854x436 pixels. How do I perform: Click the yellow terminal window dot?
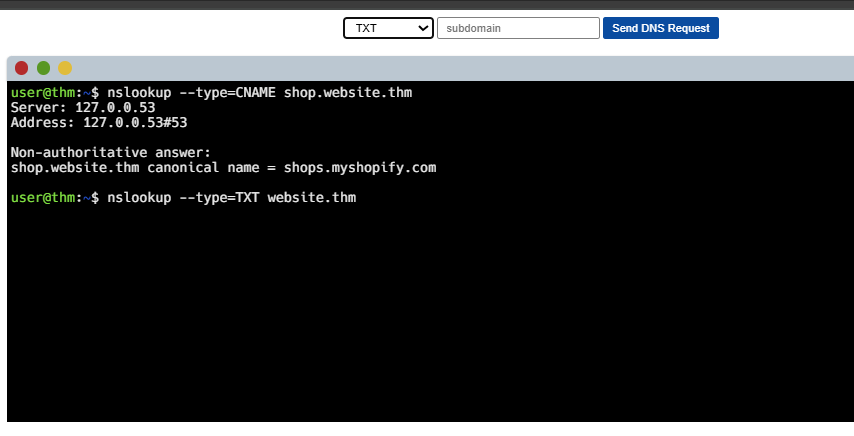pyautogui.click(x=65, y=68)
